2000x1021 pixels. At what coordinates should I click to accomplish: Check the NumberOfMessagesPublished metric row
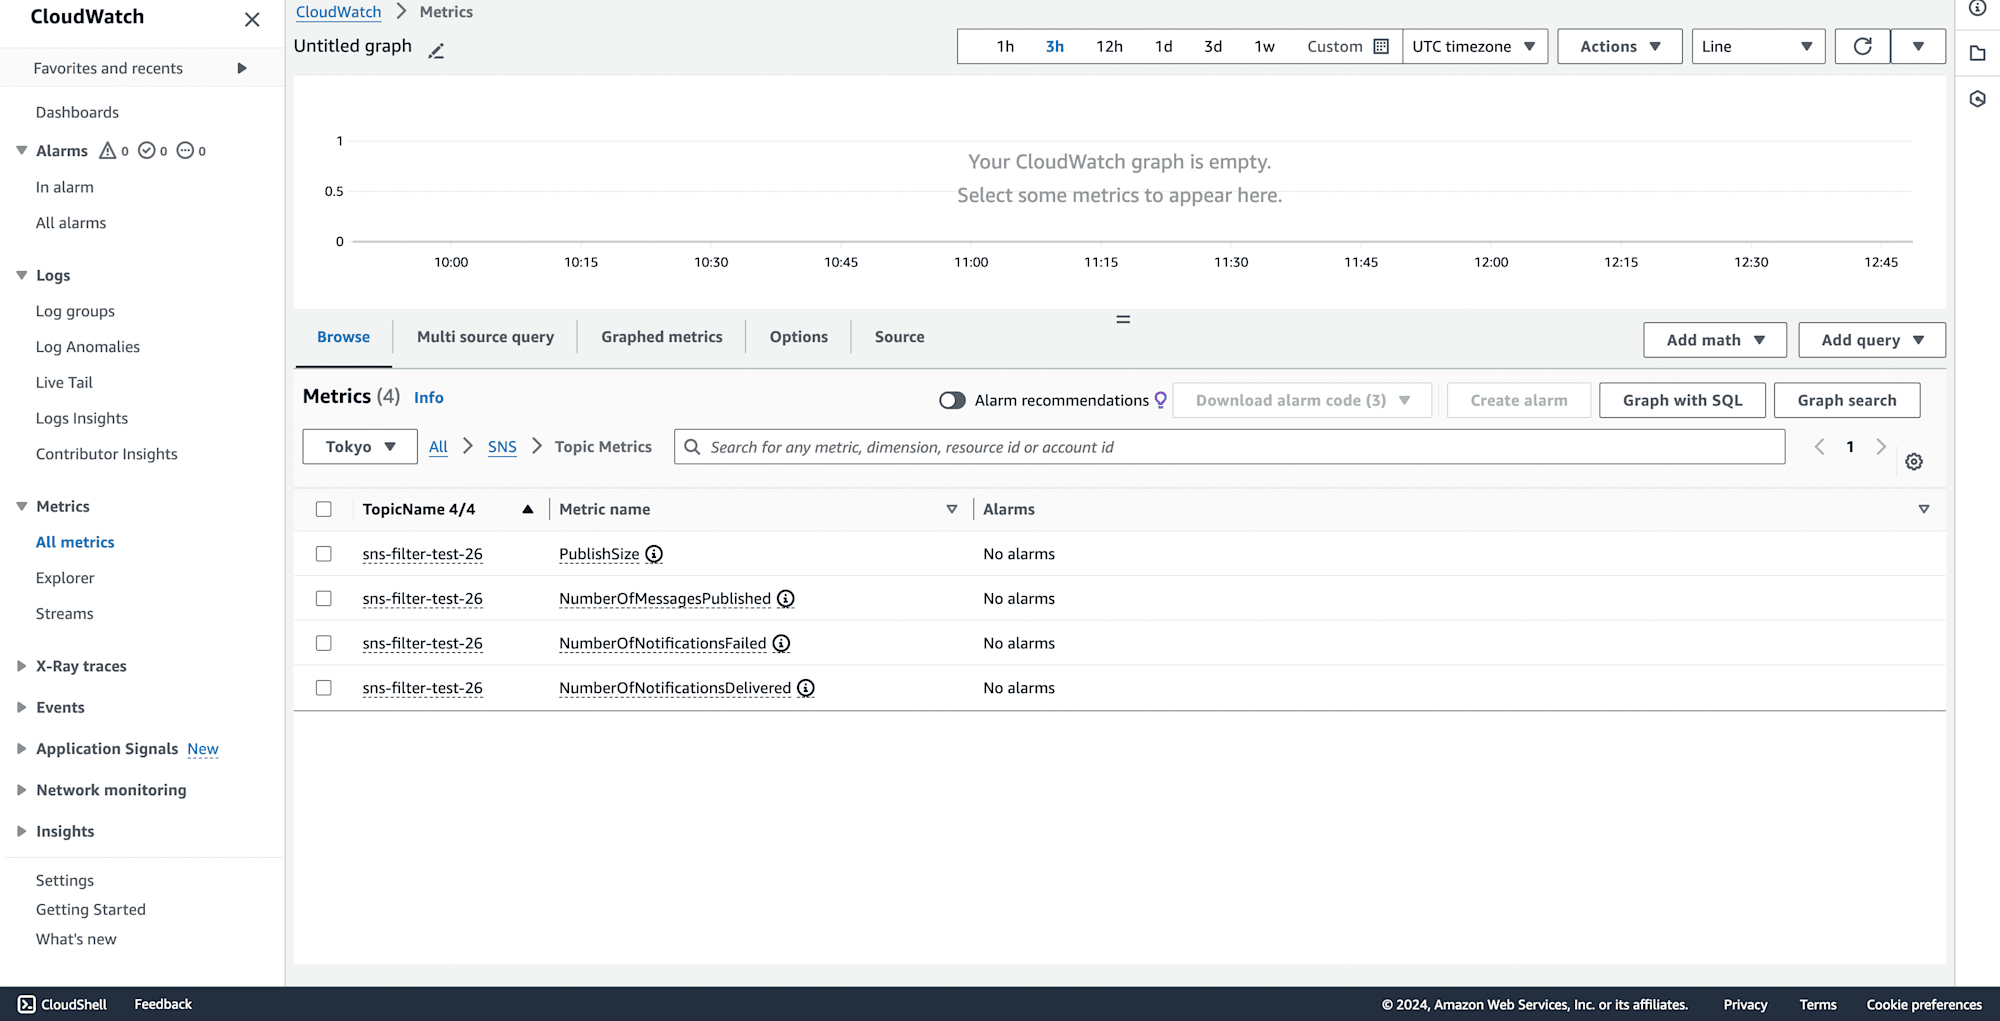pos(324,599)
